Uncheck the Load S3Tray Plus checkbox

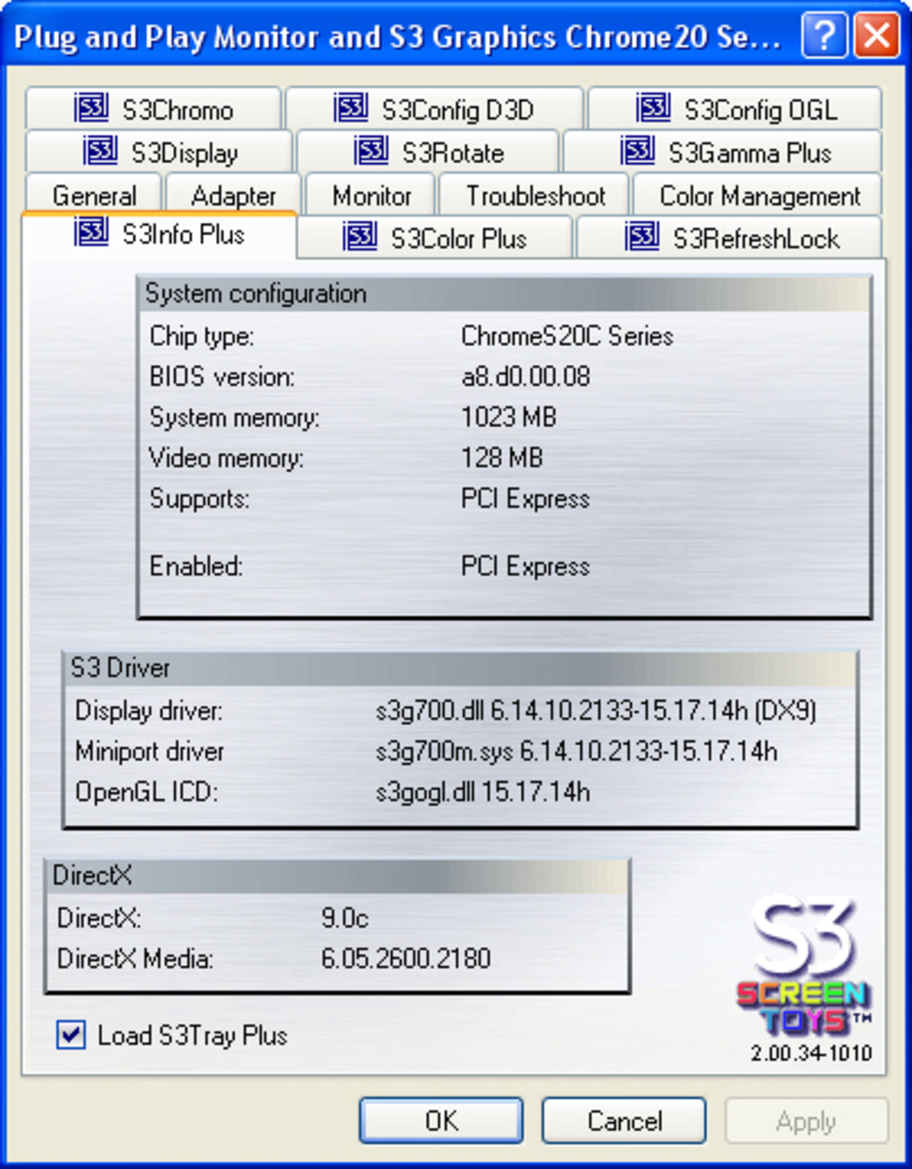click(x=71, y=1035)
